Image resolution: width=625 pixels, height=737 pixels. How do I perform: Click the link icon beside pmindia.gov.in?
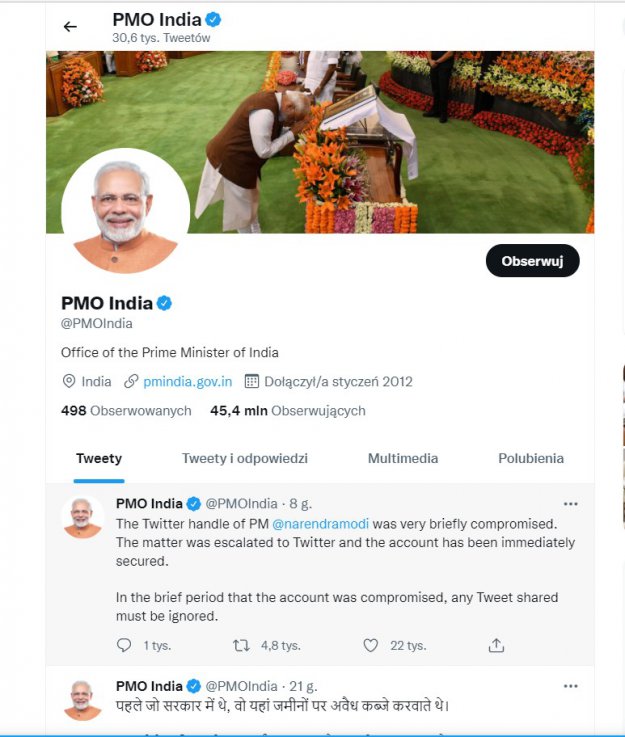point(131,381)
